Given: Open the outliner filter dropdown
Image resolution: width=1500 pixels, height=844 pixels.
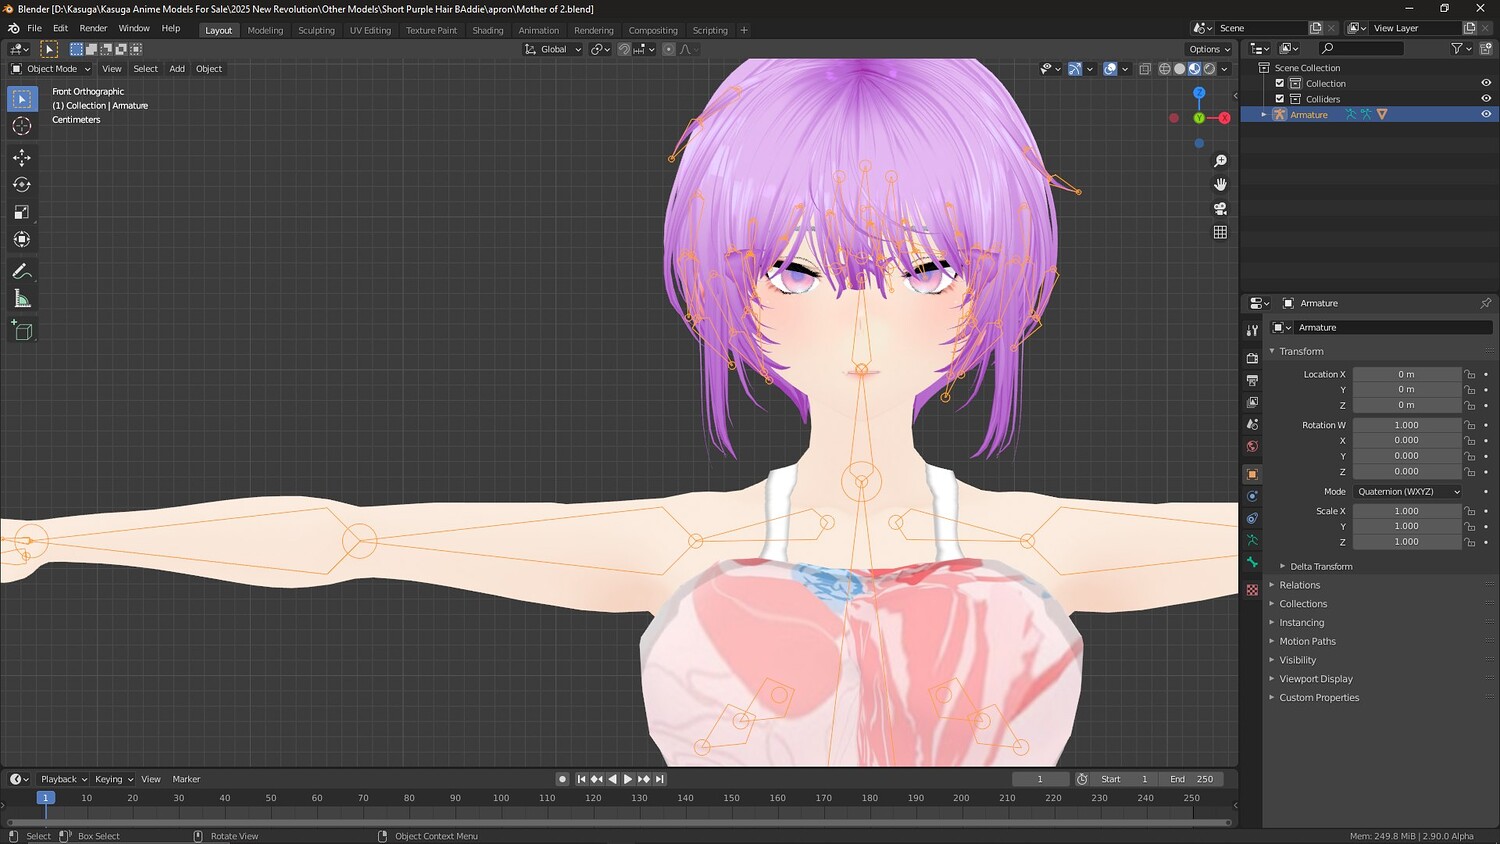Looking at the screenshot, I should coord(1461,48).
